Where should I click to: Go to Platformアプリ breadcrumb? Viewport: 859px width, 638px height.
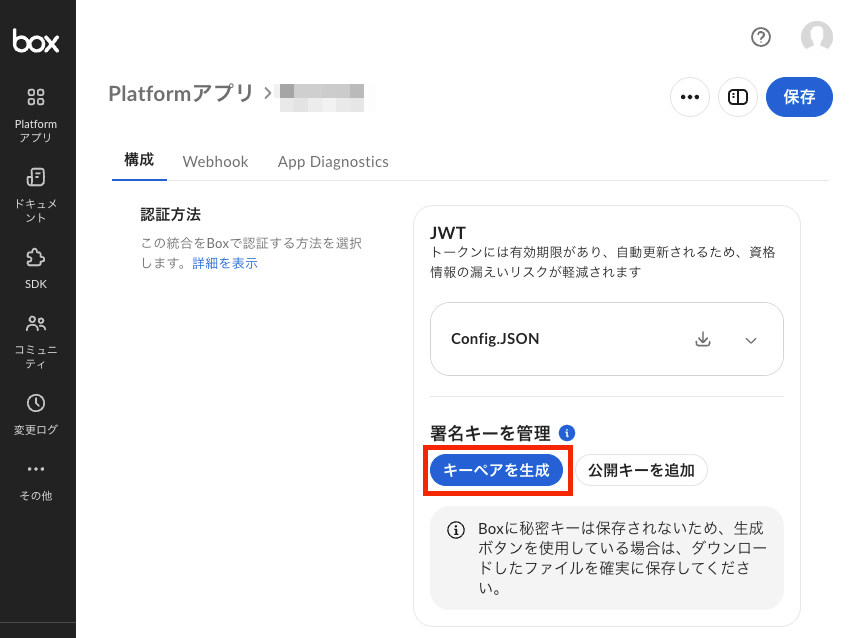tap(181, 94)
